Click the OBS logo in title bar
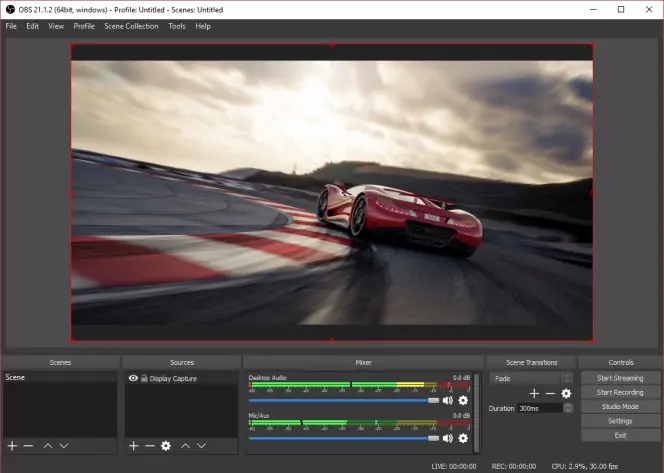This screenshot has height=473, width=664. click(x=10, y=9)
